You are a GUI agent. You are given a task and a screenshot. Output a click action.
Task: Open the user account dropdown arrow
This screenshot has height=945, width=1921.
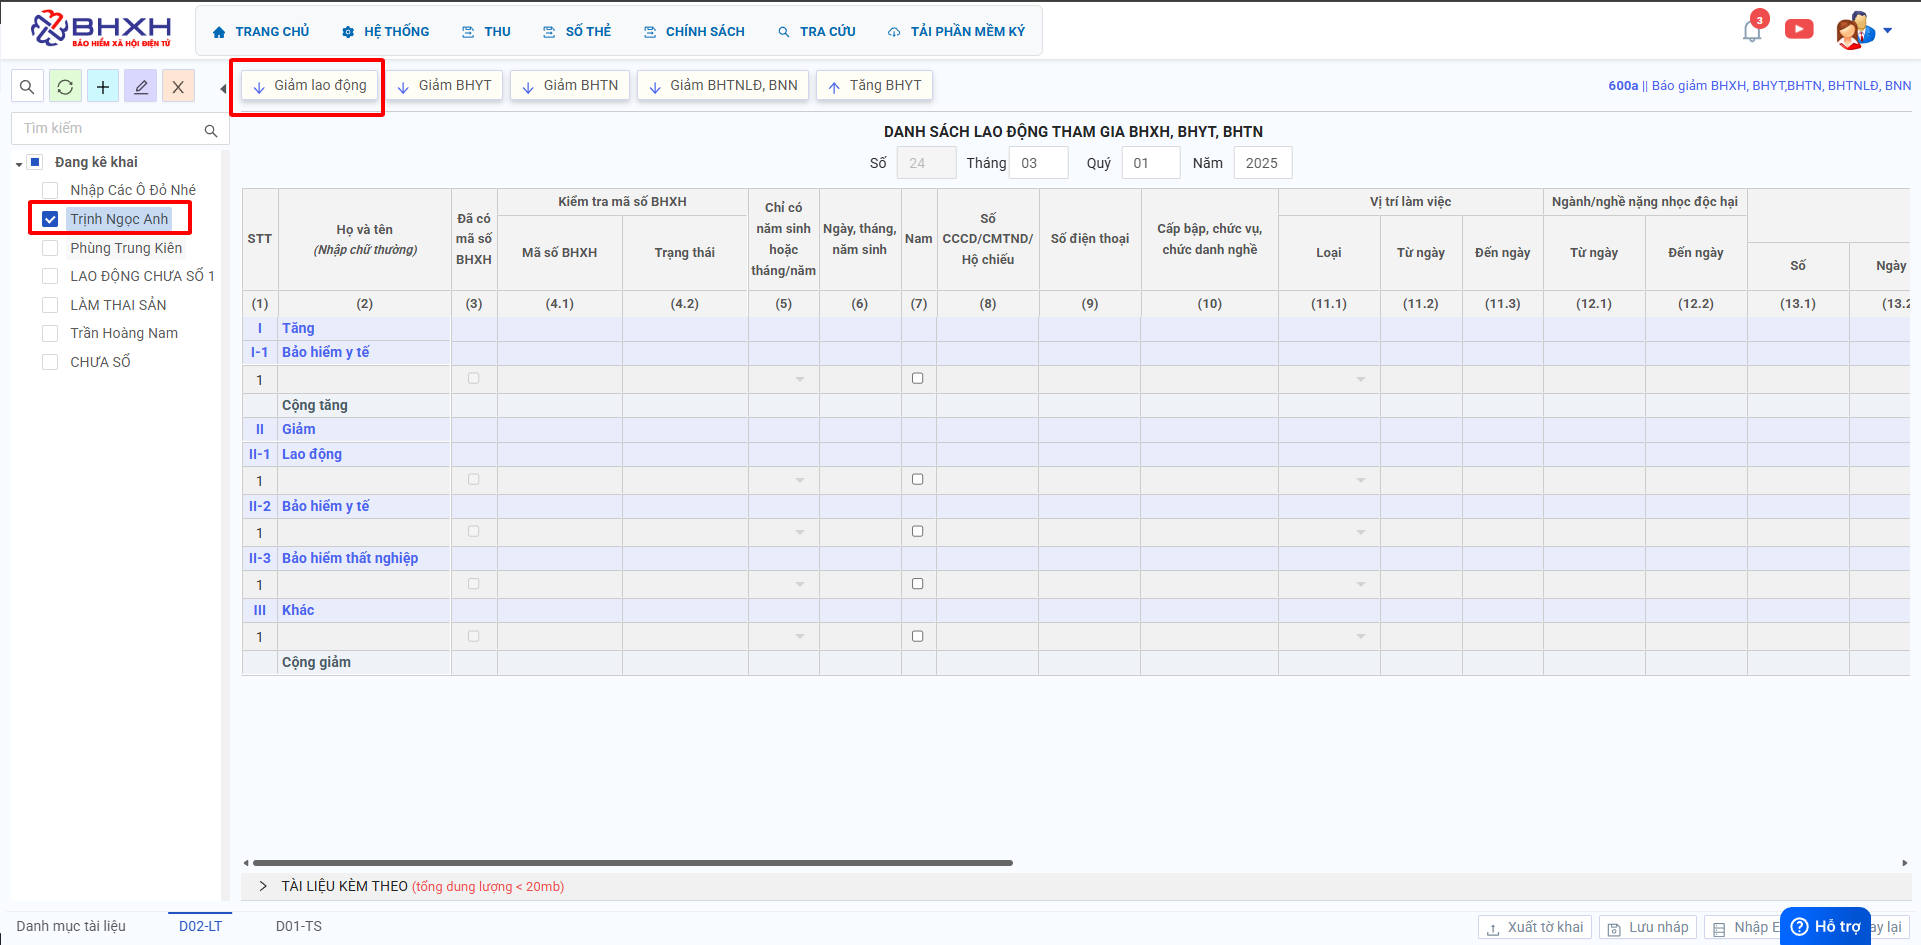coord(1888,30)
